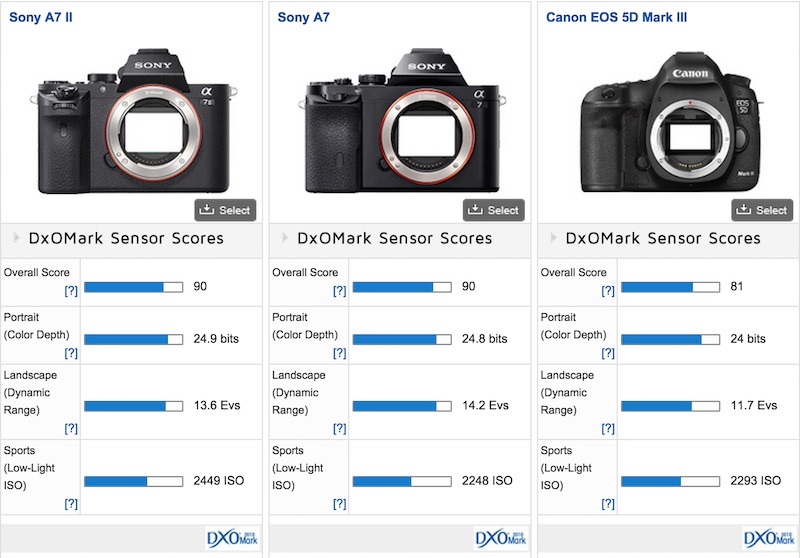Click the 24.9 bits value
800x558 pixels.
(216, 339)
